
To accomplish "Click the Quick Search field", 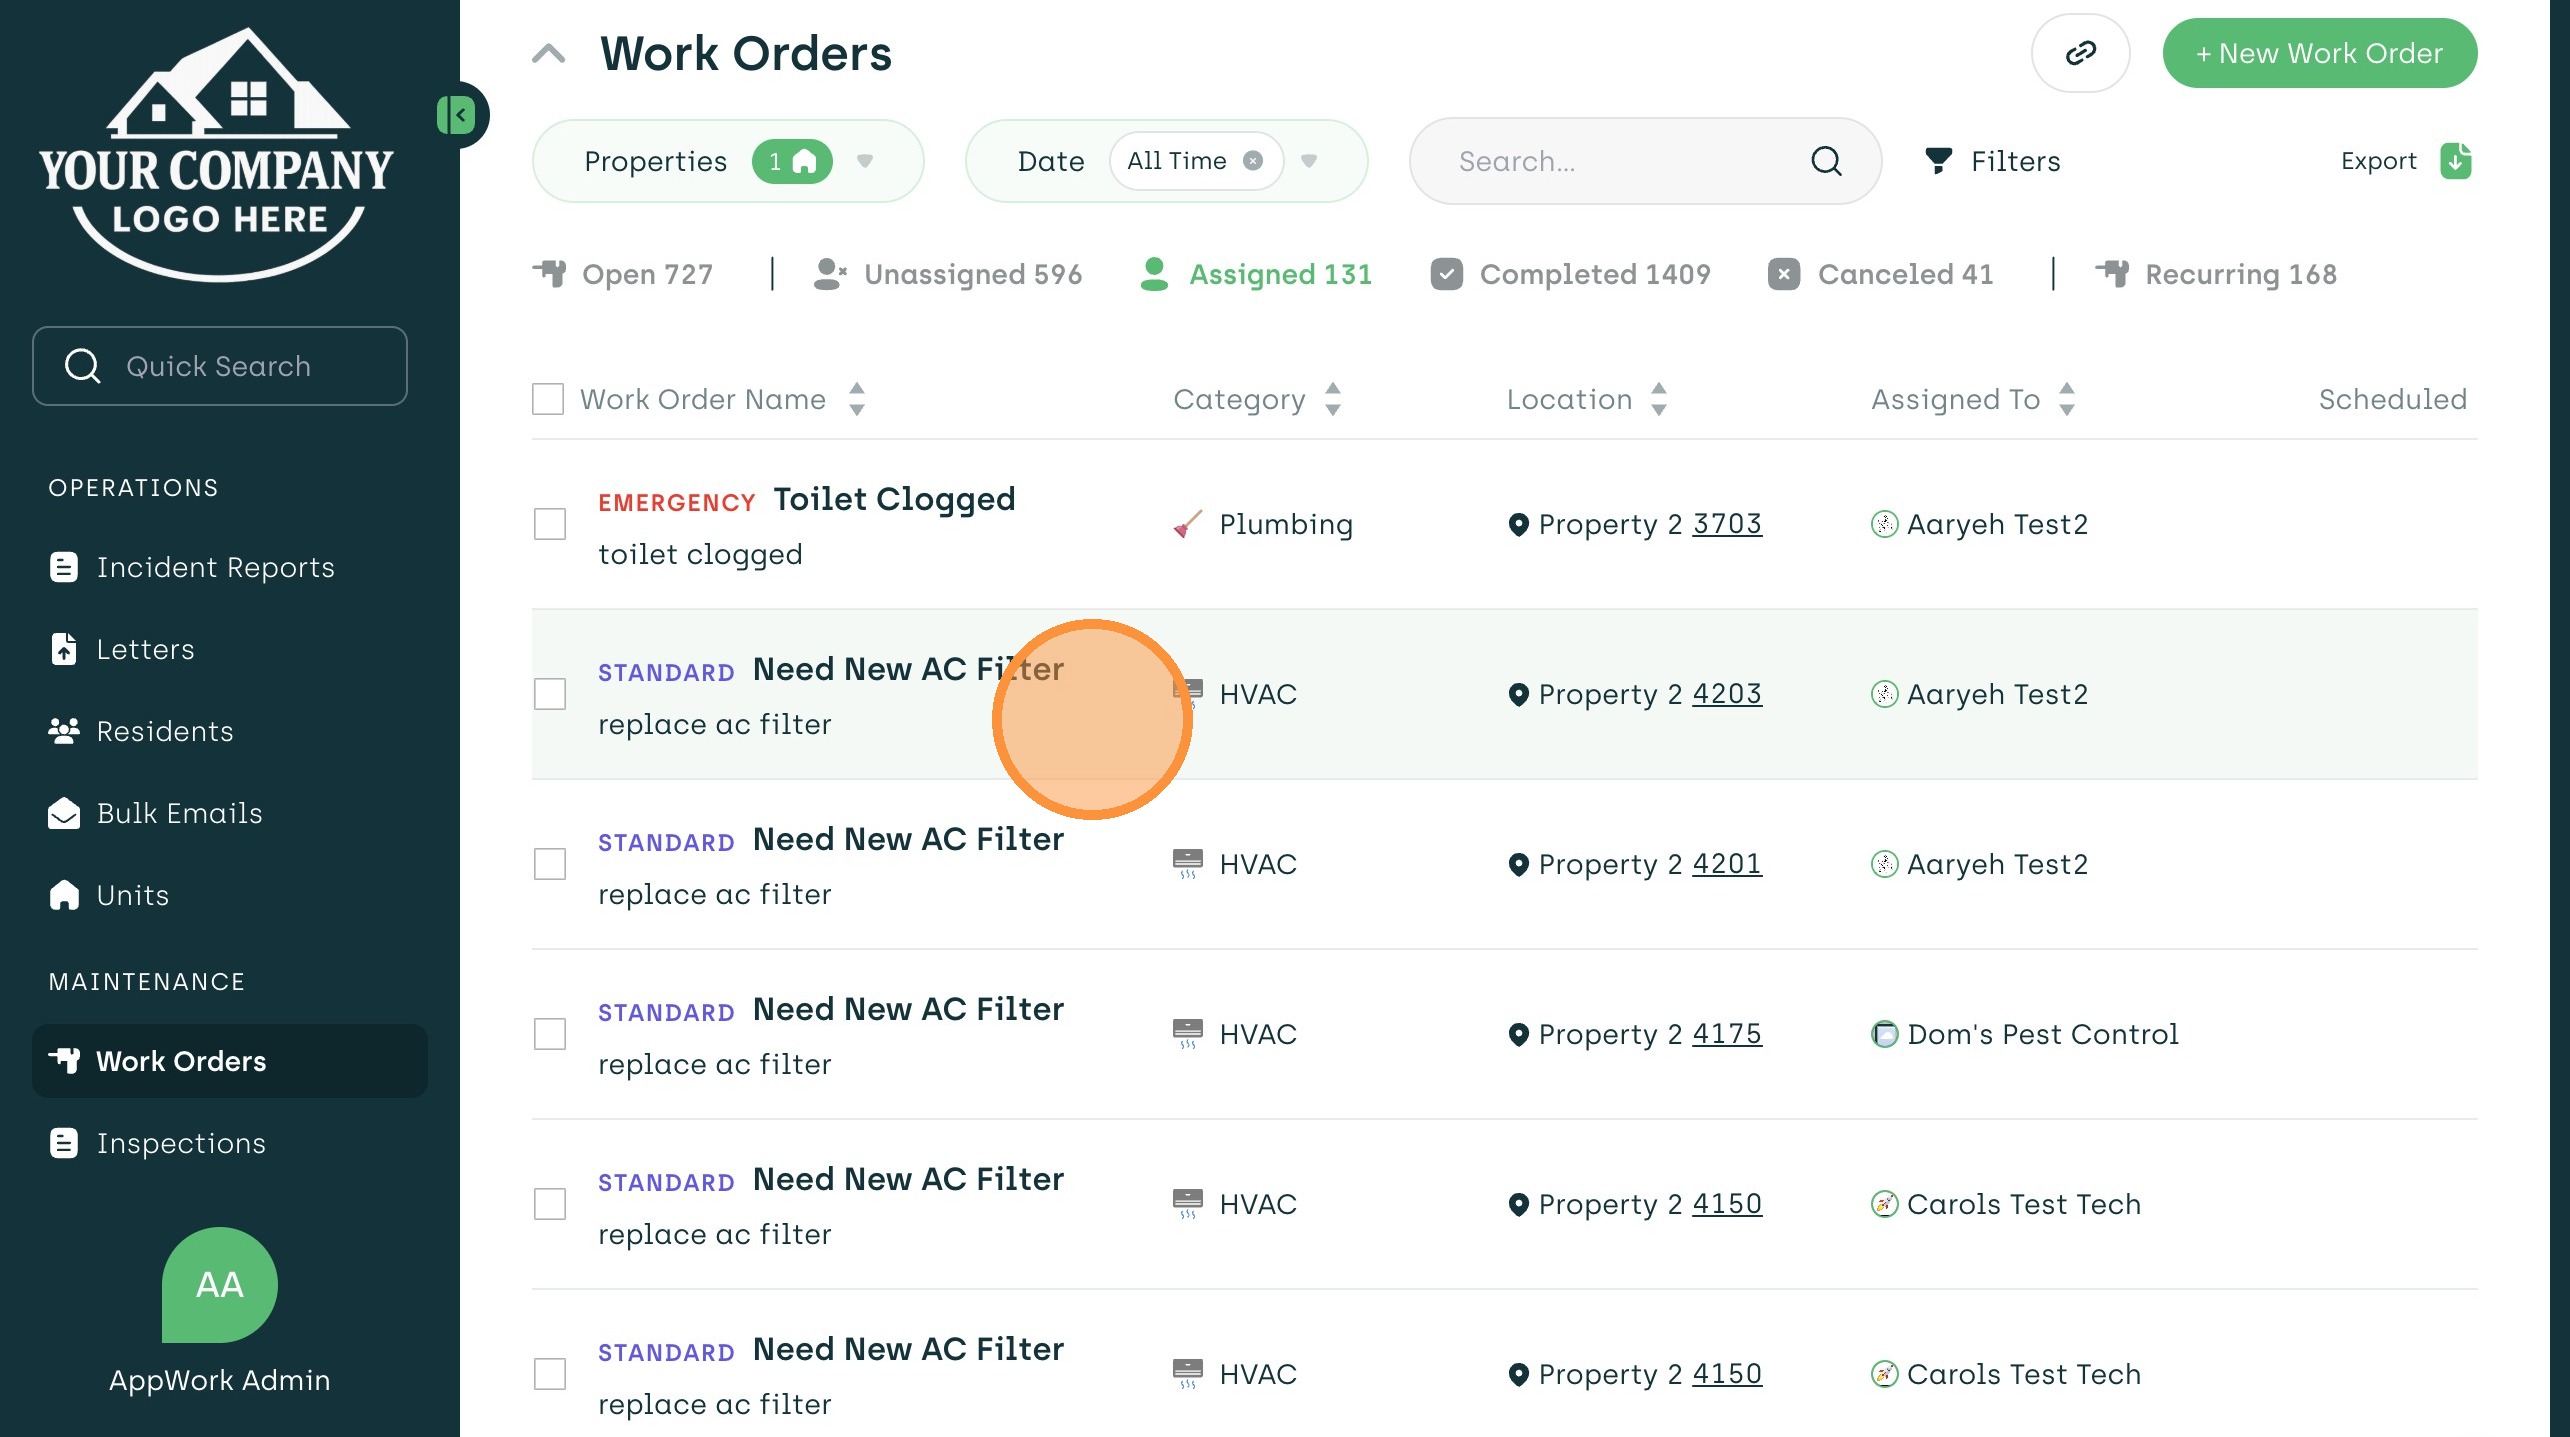I will (x=220, y=366).
